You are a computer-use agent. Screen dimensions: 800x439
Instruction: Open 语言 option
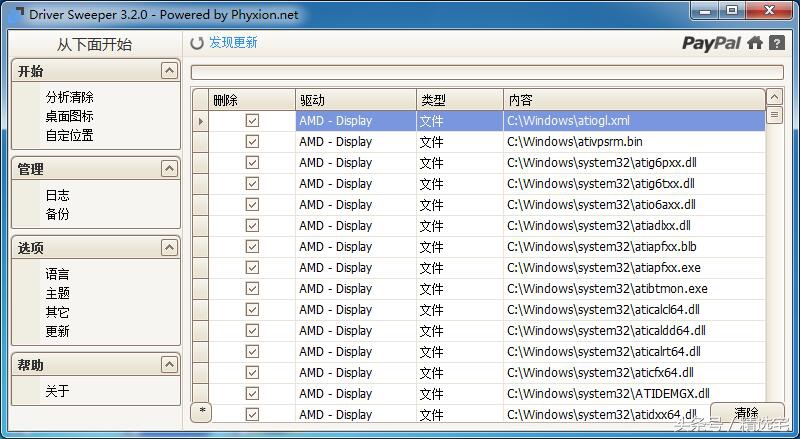tap(57, 274)
